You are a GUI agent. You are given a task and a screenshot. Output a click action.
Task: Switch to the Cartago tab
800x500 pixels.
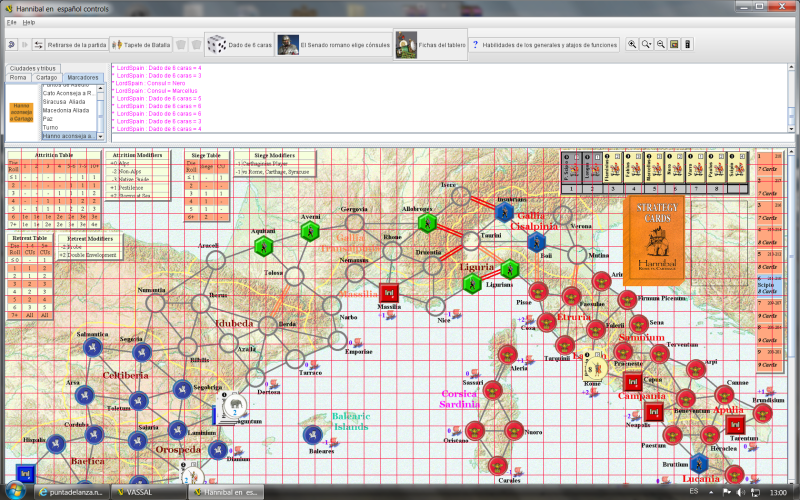(x=46, y=78)
